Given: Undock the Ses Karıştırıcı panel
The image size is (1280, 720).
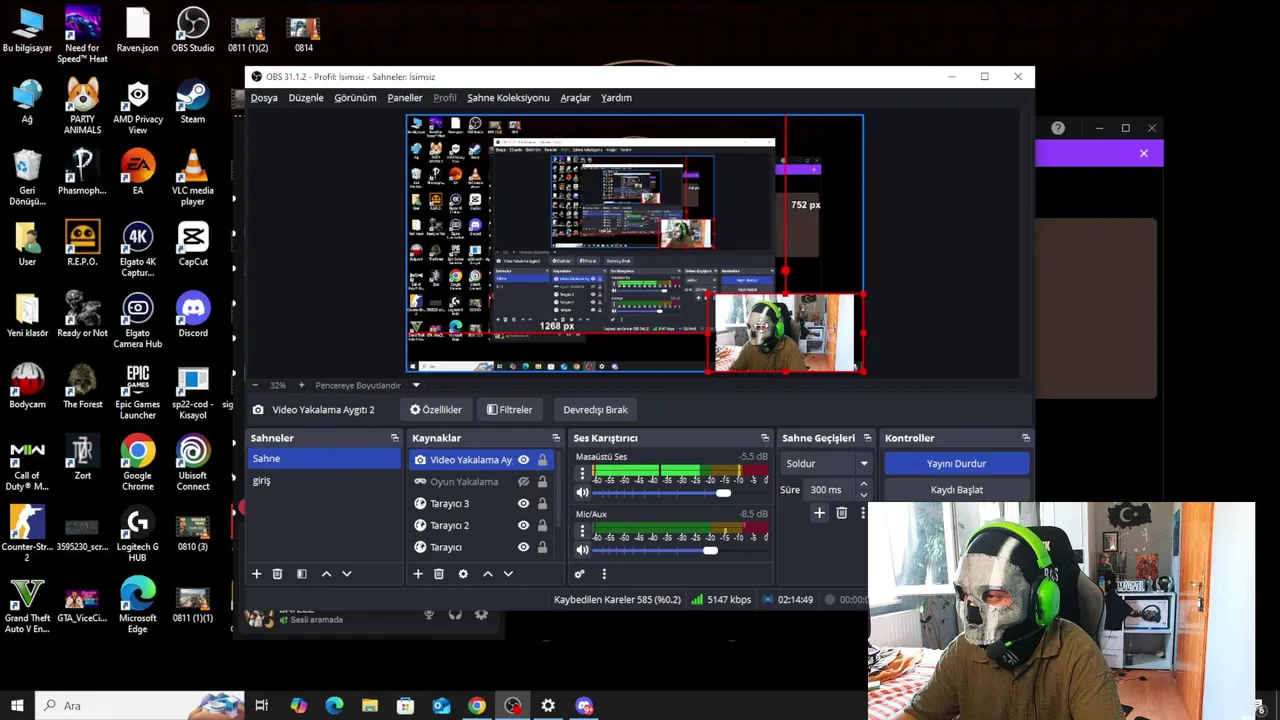Looking at the screenshot, I should click(x=765, y=438).
